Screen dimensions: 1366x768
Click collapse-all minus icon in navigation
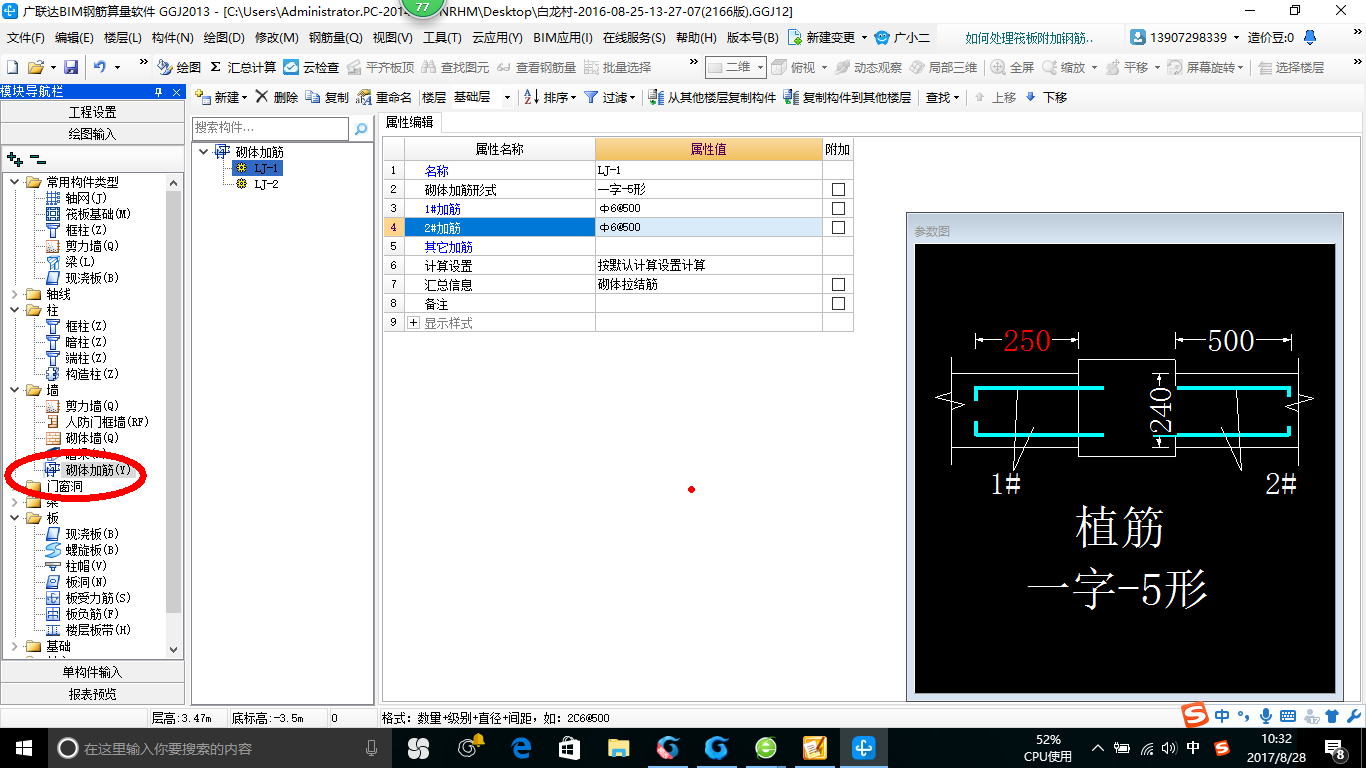point(38,158)
